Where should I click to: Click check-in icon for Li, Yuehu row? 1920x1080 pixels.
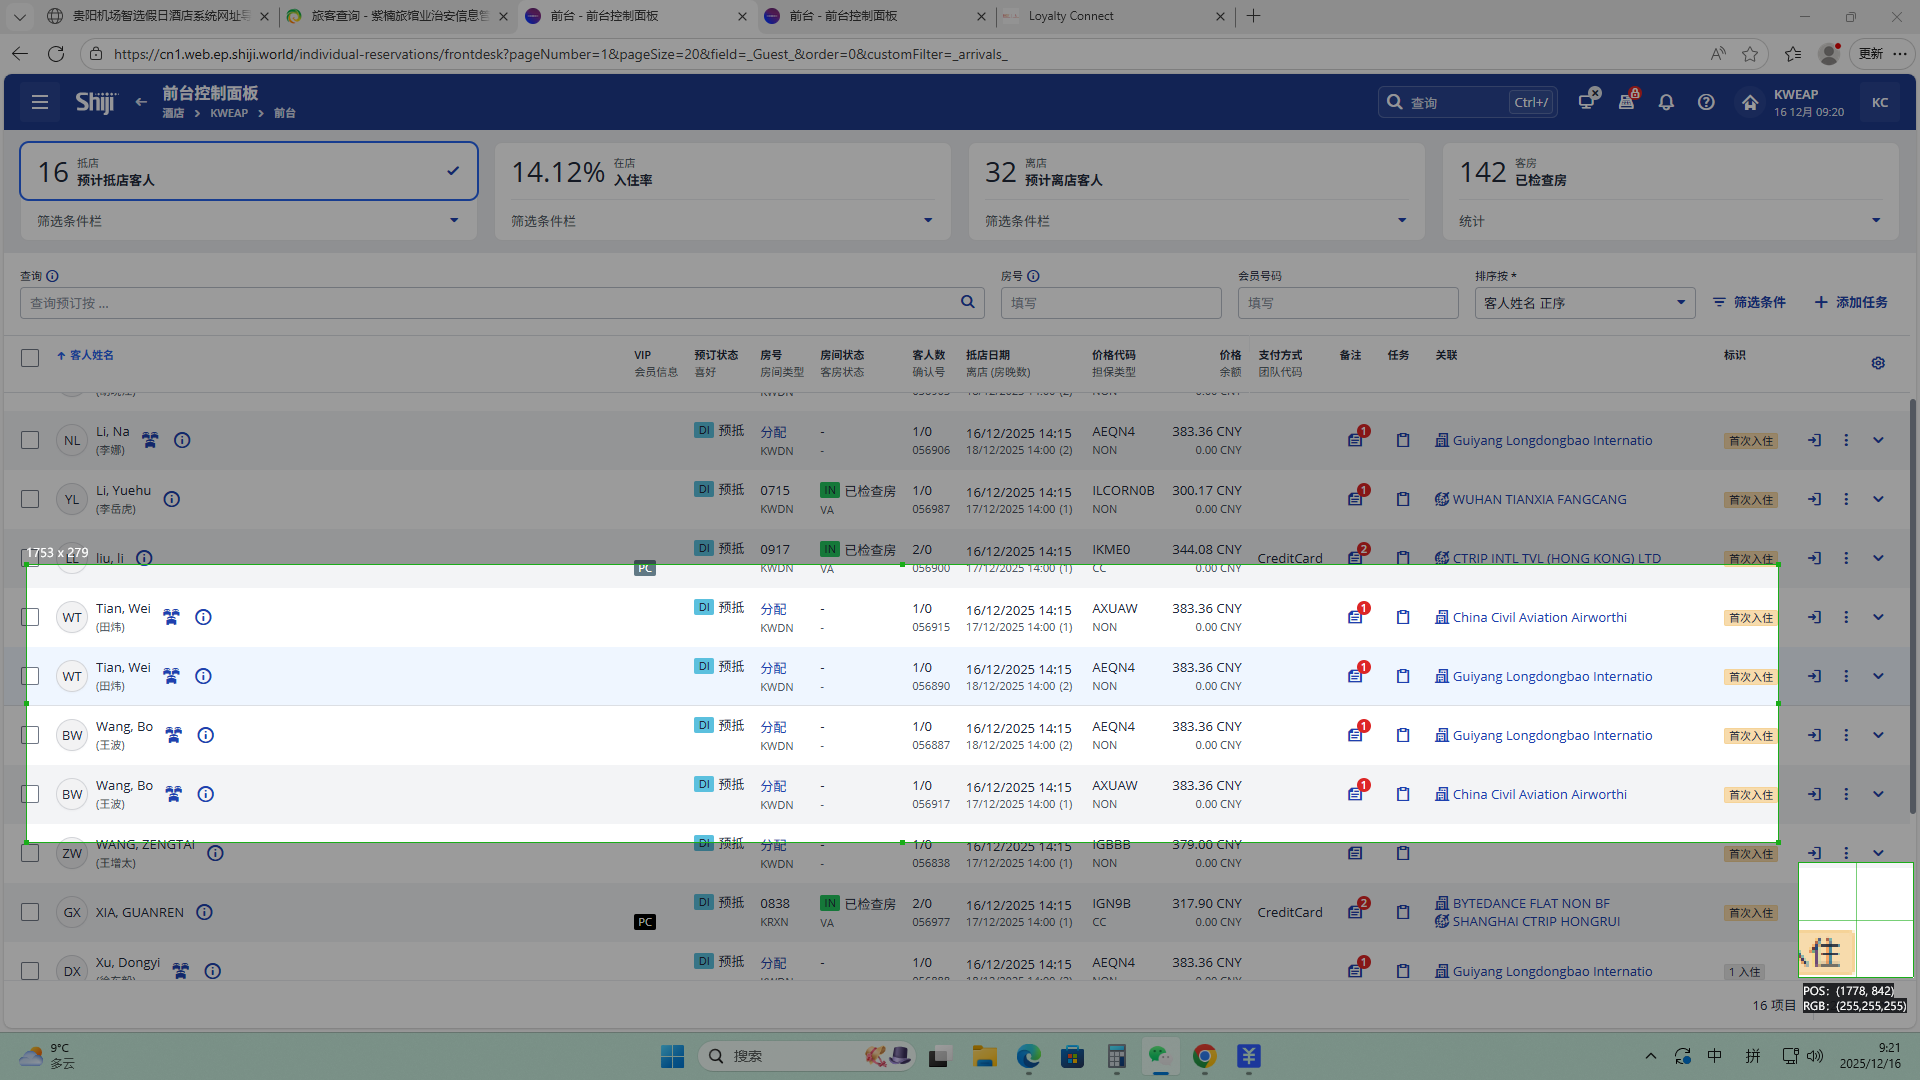tap(1814, 499)
